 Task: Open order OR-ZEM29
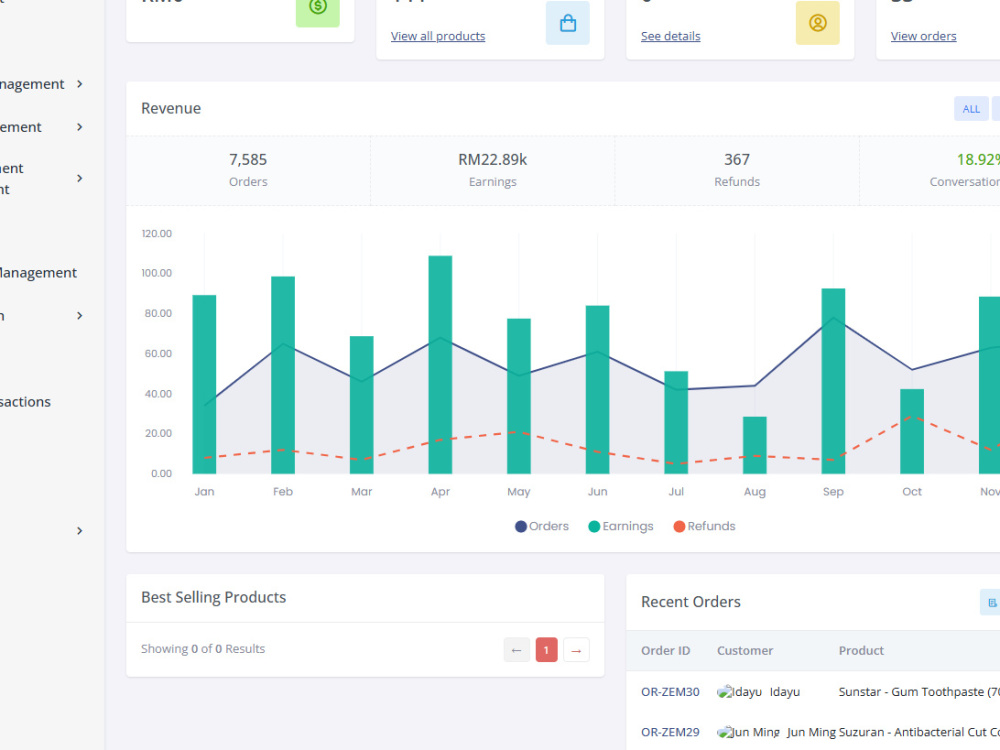click(670, 732)
